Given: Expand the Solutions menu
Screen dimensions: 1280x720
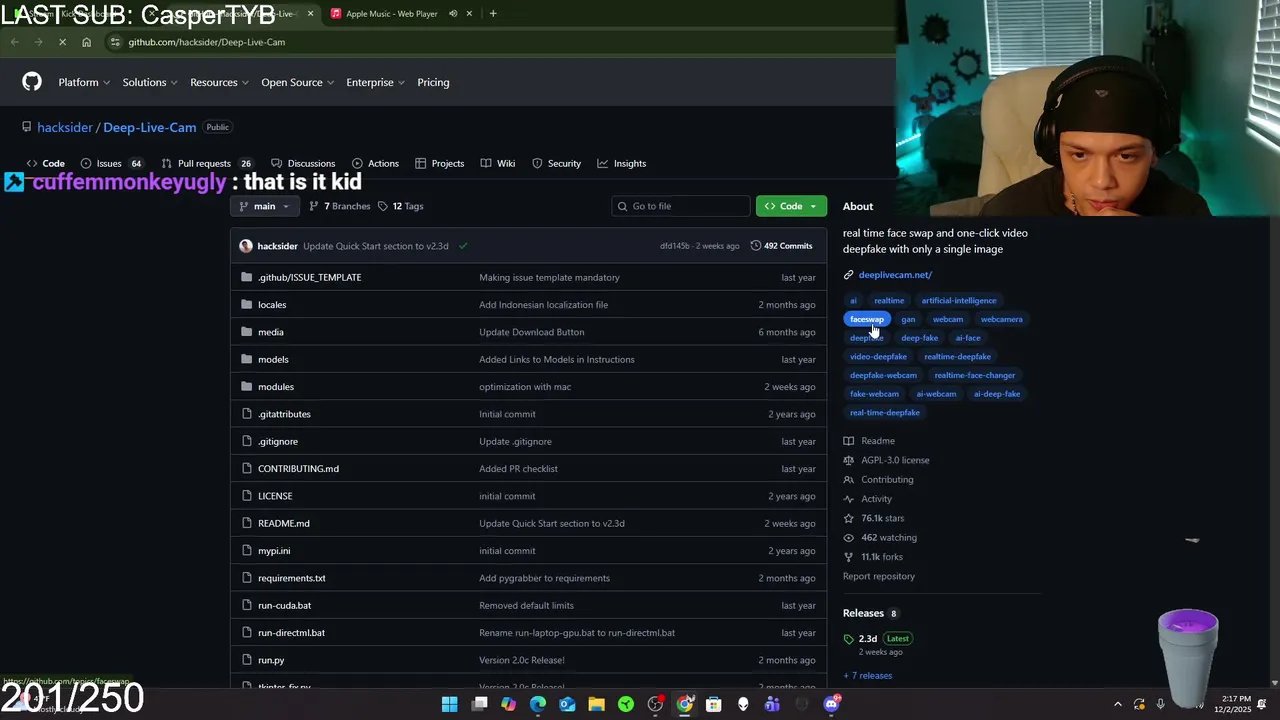Looking at the screenshot, I should (150, 82).
